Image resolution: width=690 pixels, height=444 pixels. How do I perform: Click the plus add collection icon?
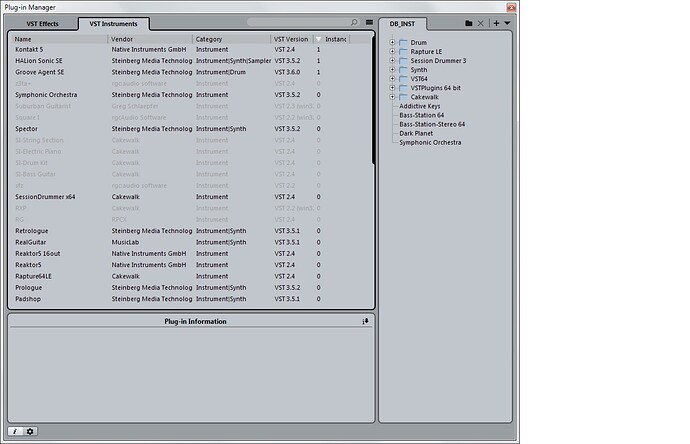(x=496, y=23)
